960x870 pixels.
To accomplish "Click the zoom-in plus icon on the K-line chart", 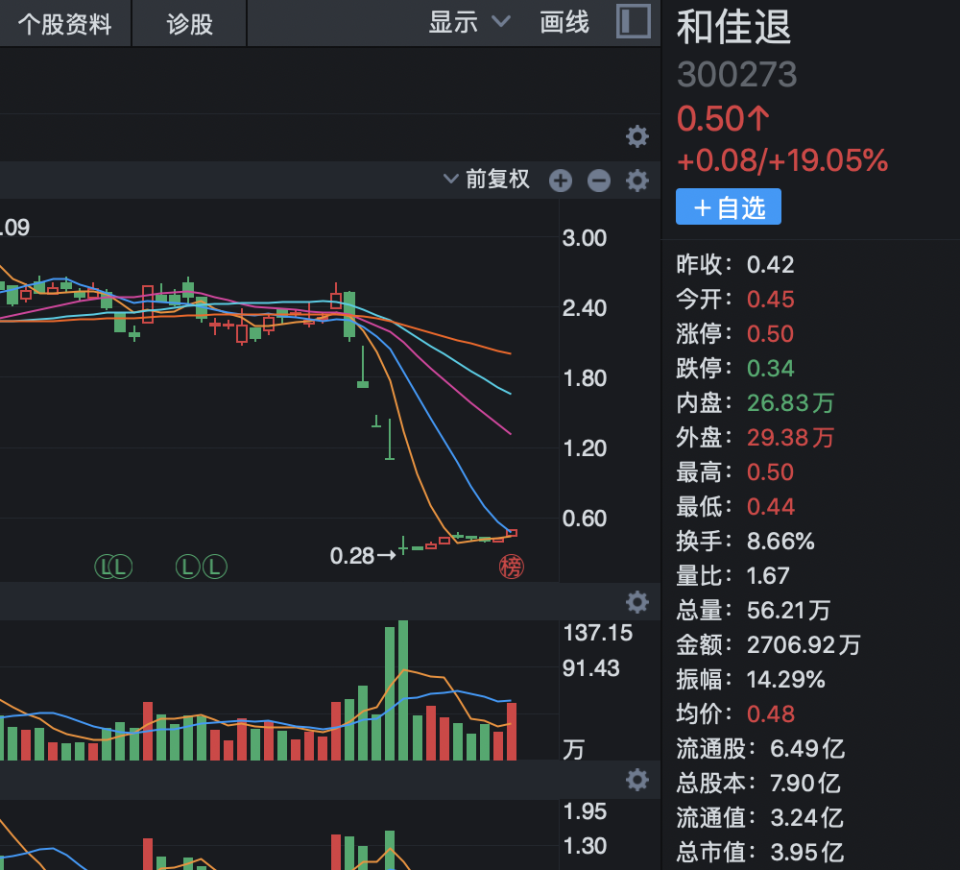I will point(560,181).
